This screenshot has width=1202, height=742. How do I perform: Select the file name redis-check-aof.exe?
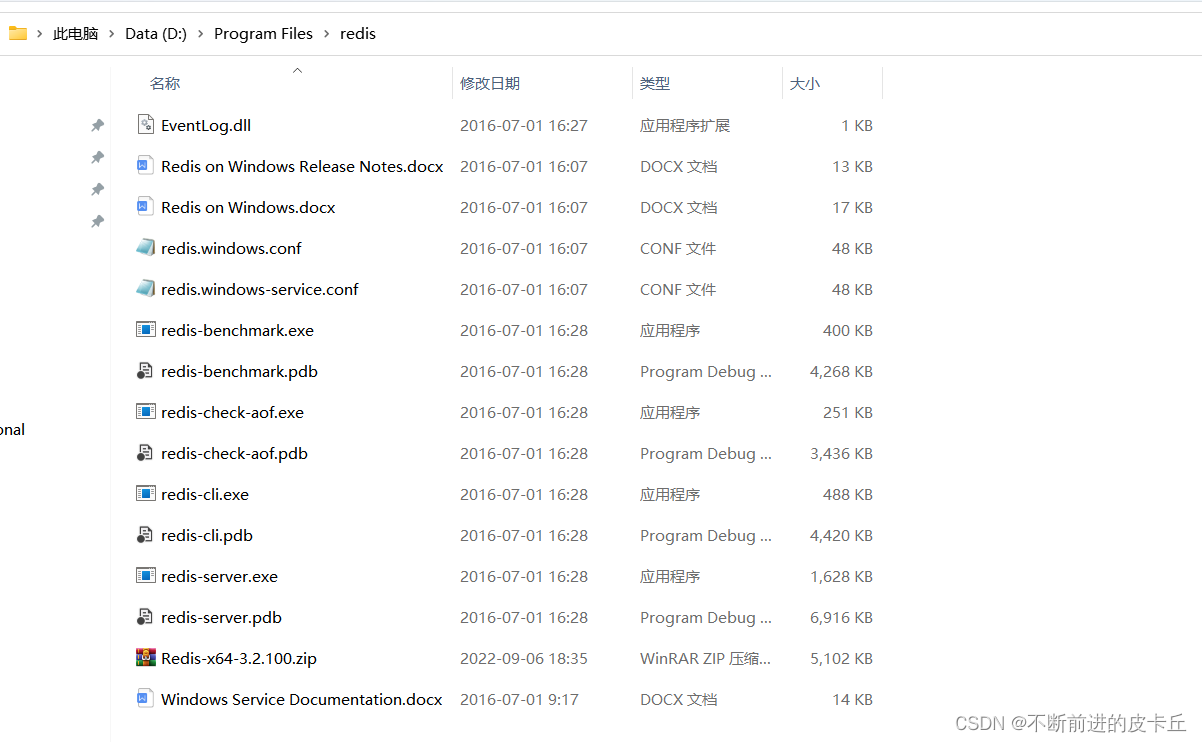[232, 412]
